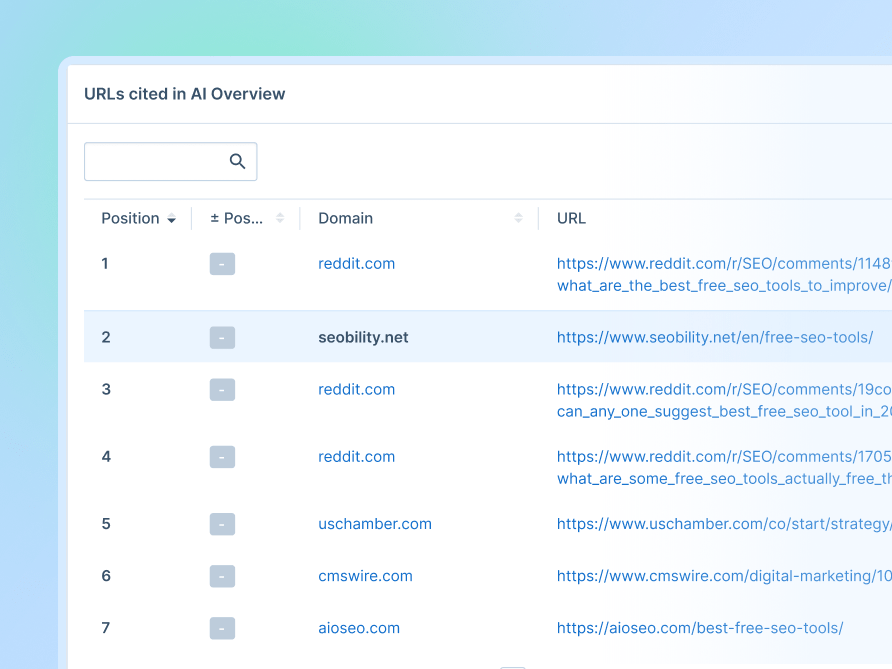Click the search magnifying glass icon
892x669 pixels.
pos(237,161)
